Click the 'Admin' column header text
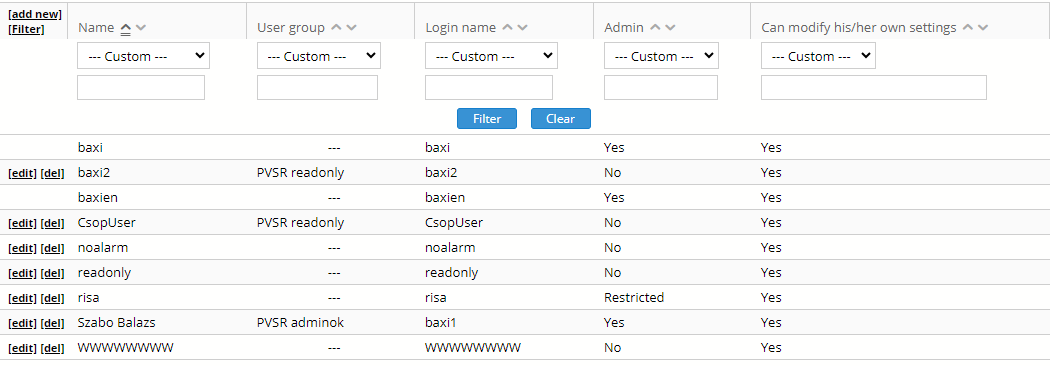 click(x=624, y=28)
